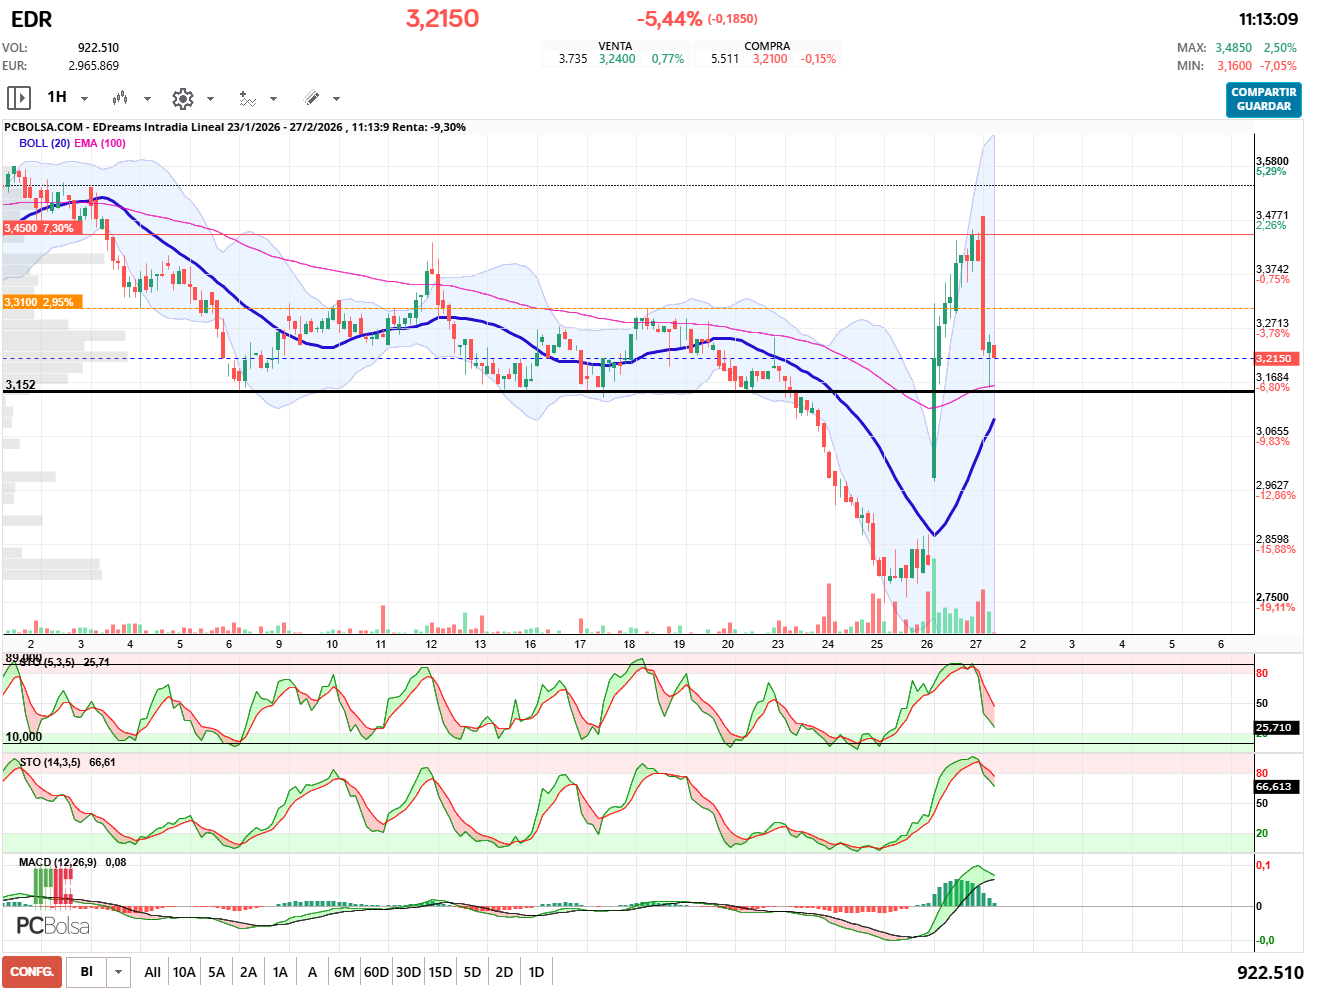
Task: Open the chart settings gear icon
Action: pos(182,98)
